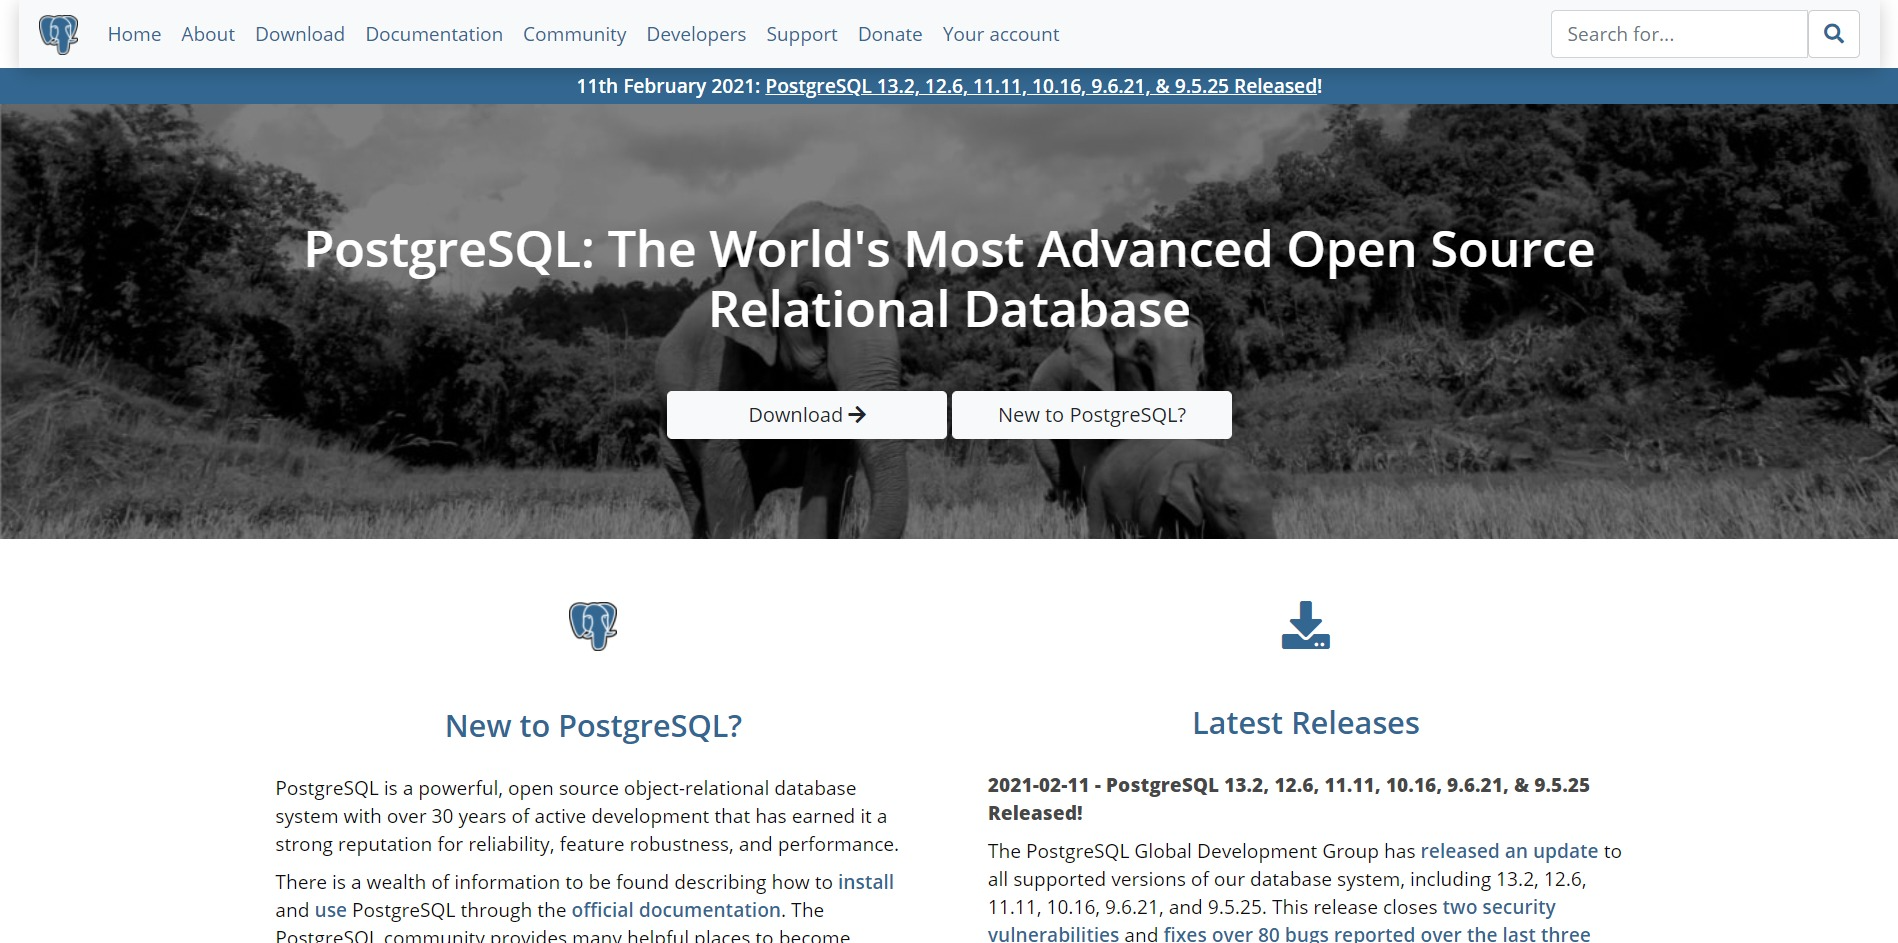This screenshot has width=1898, height=943.
Task: Click the Donate nav link
Action: point(890,34)
